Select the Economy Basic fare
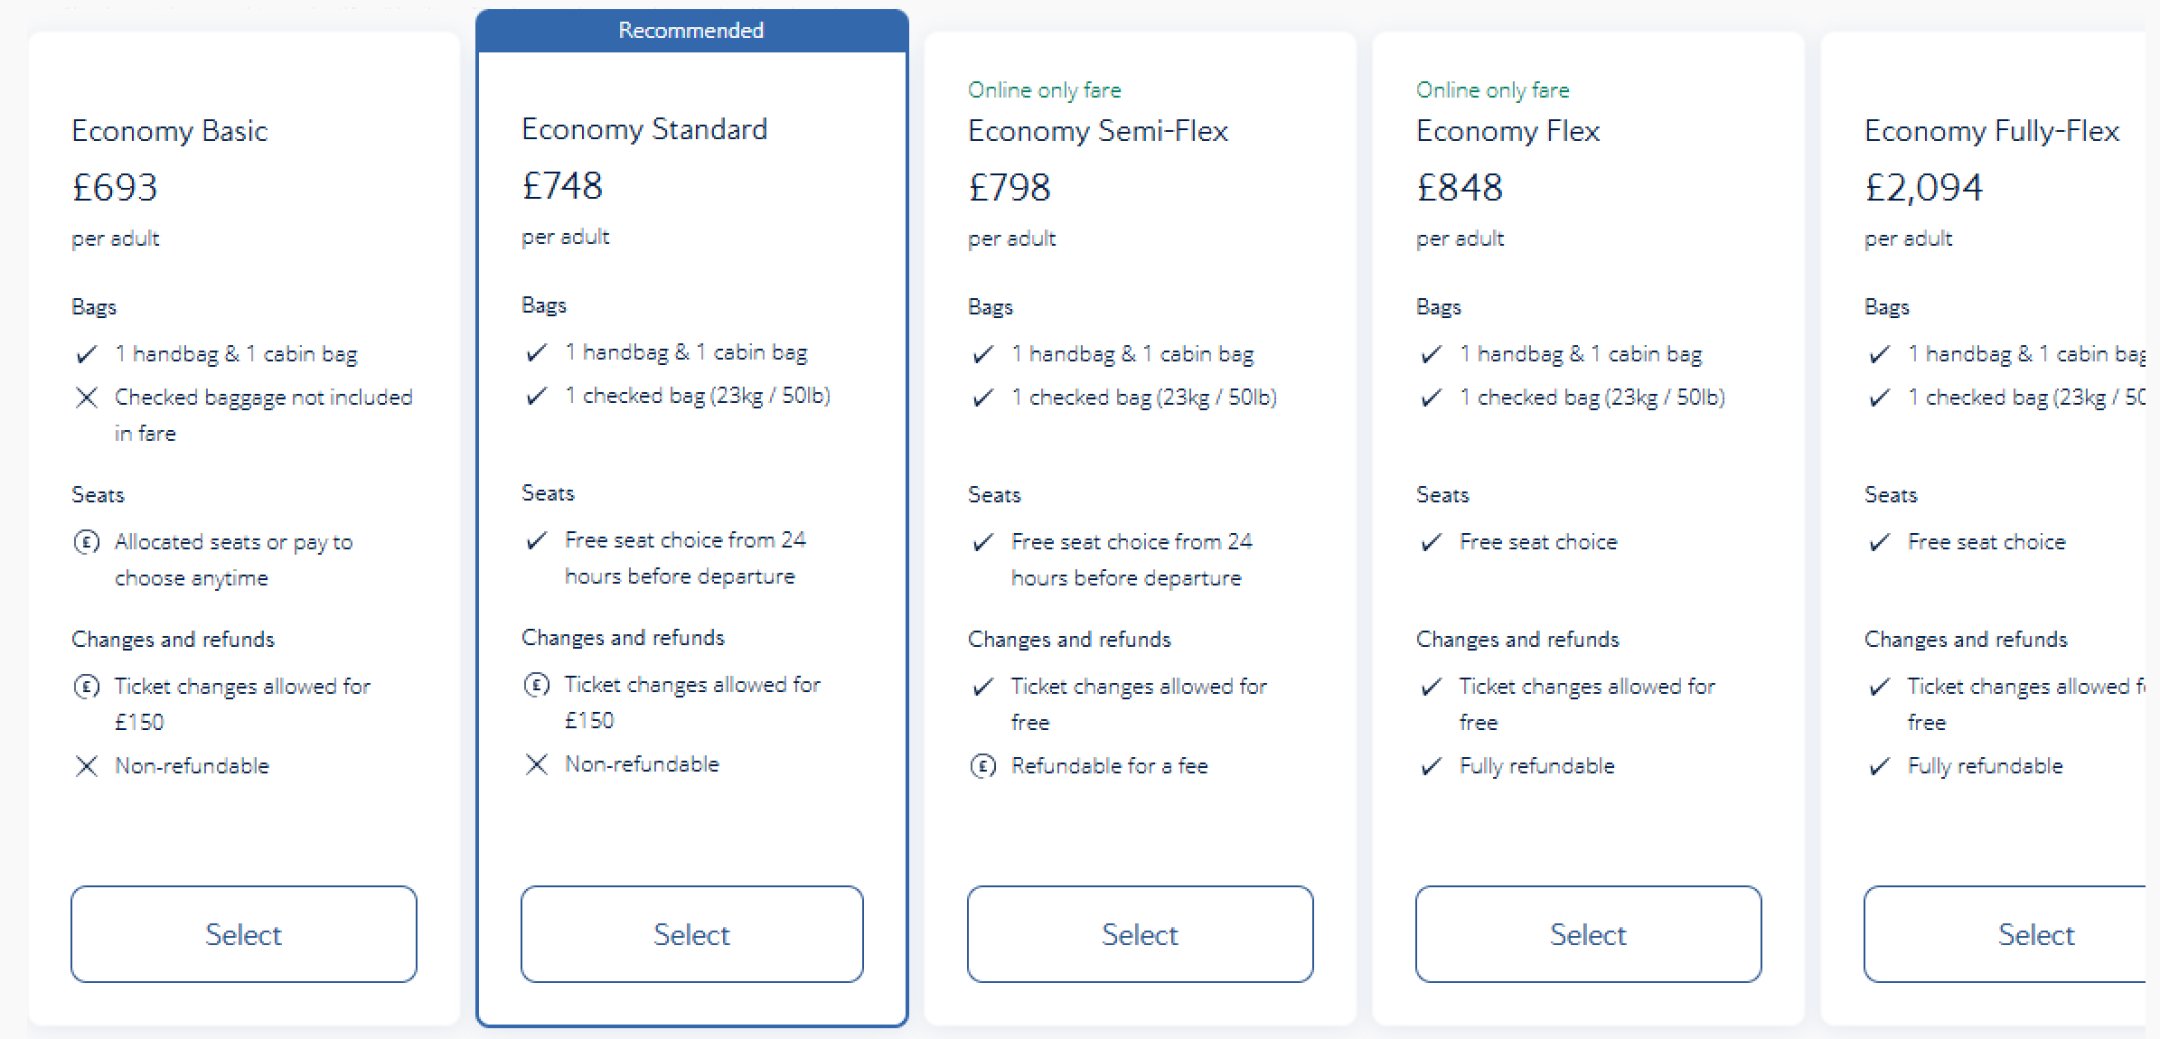 243,934
